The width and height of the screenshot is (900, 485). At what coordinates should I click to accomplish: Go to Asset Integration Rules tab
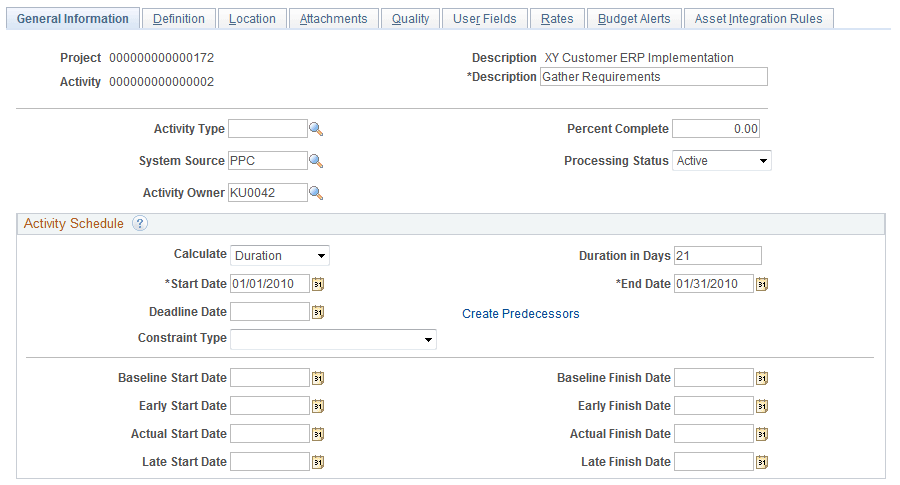click(x=758, y=19)
